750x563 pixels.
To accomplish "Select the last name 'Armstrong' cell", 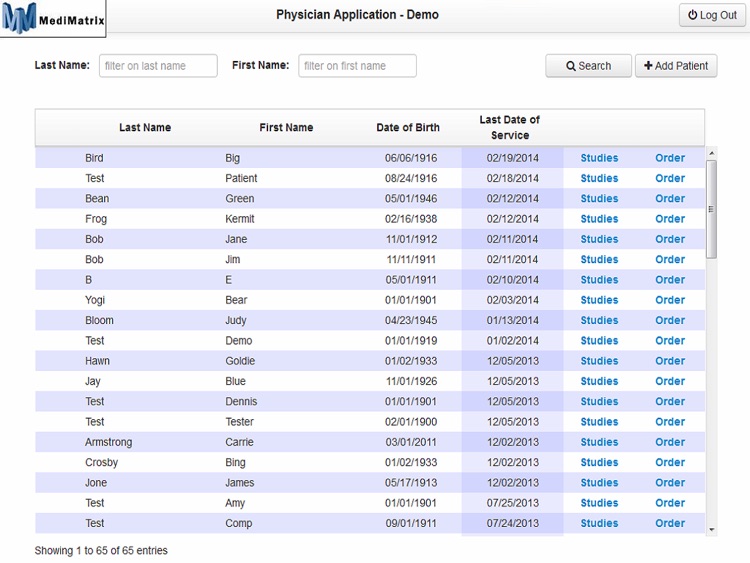I will pyautogui.click(x=109, y=442).
